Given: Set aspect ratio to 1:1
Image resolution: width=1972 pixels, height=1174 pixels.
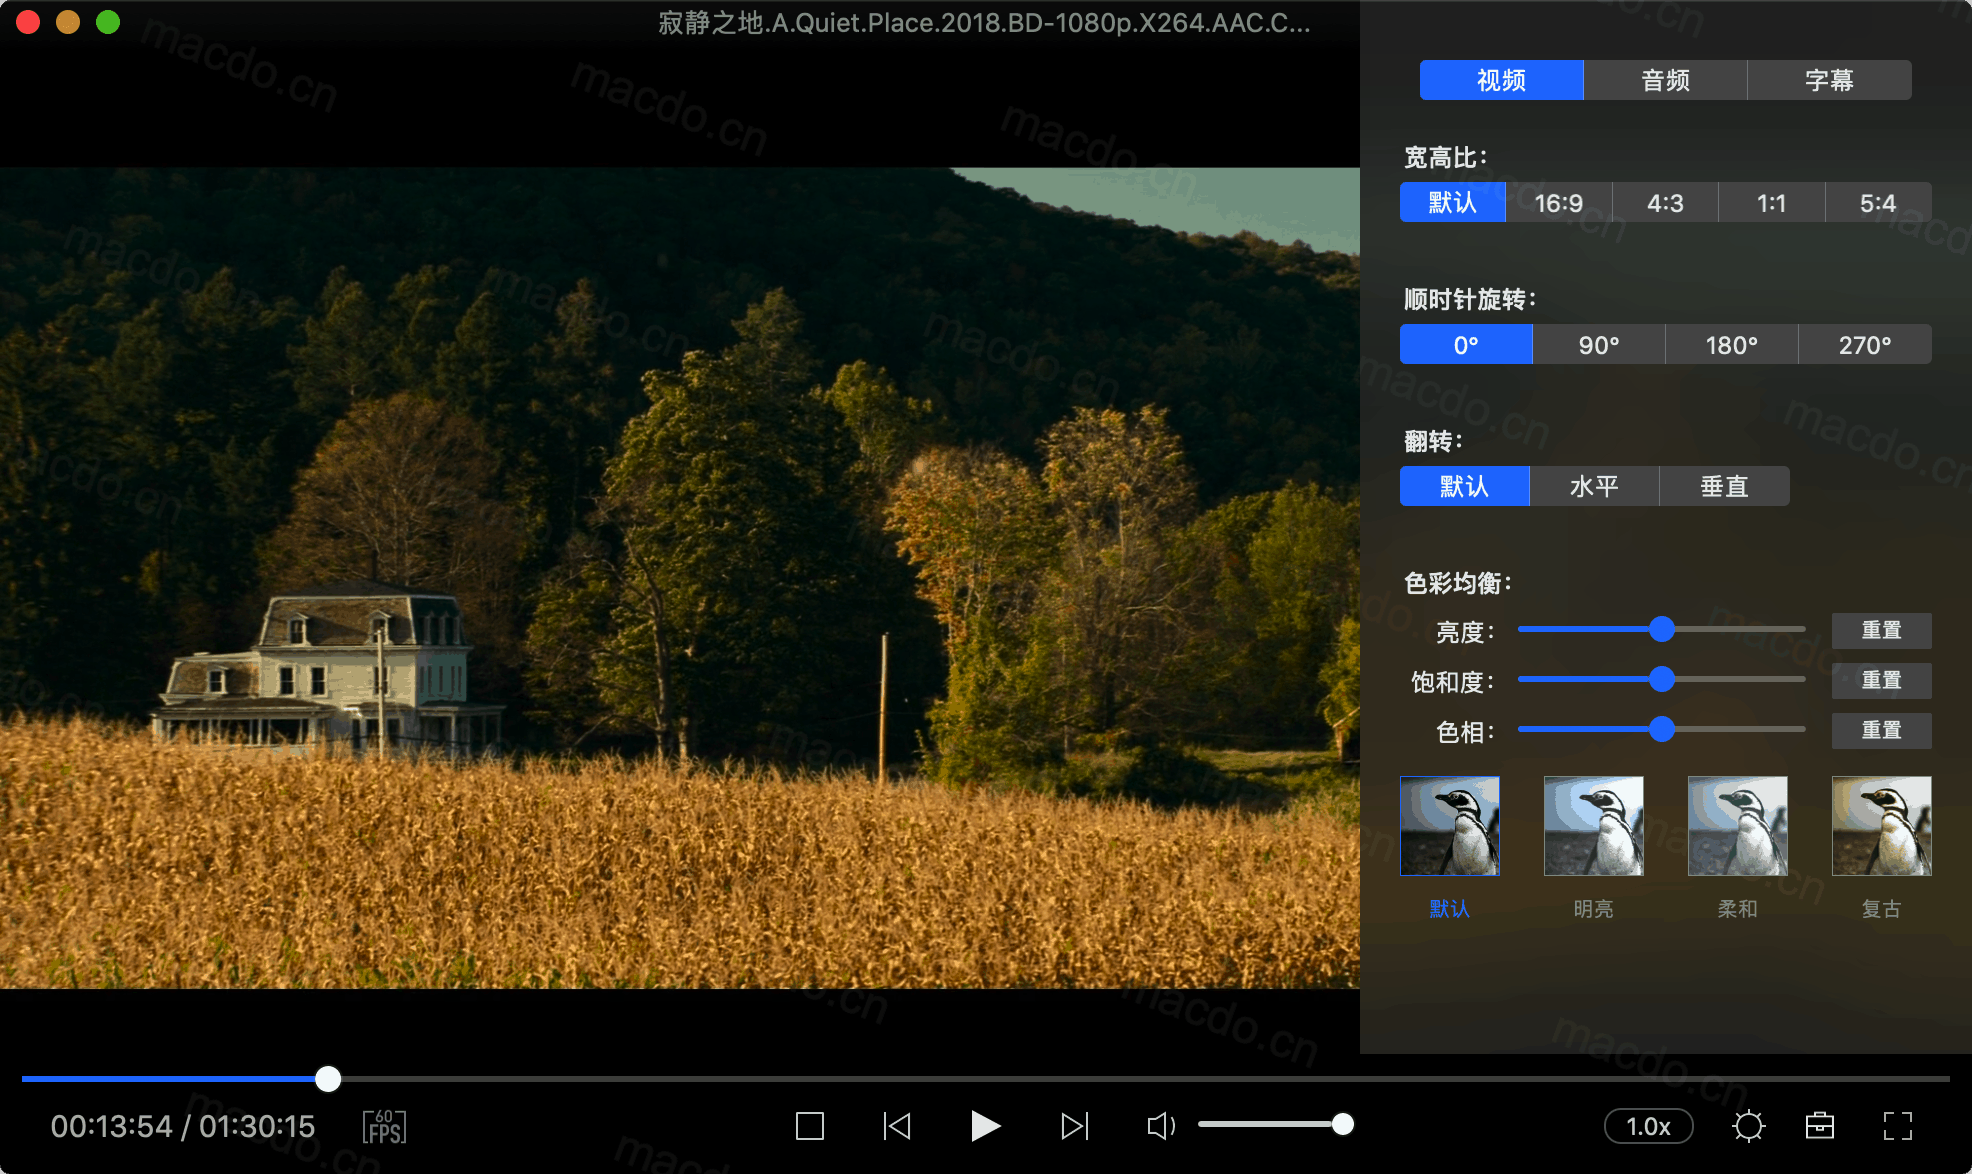Looking at the screenshot, I should click(1771, 203).
